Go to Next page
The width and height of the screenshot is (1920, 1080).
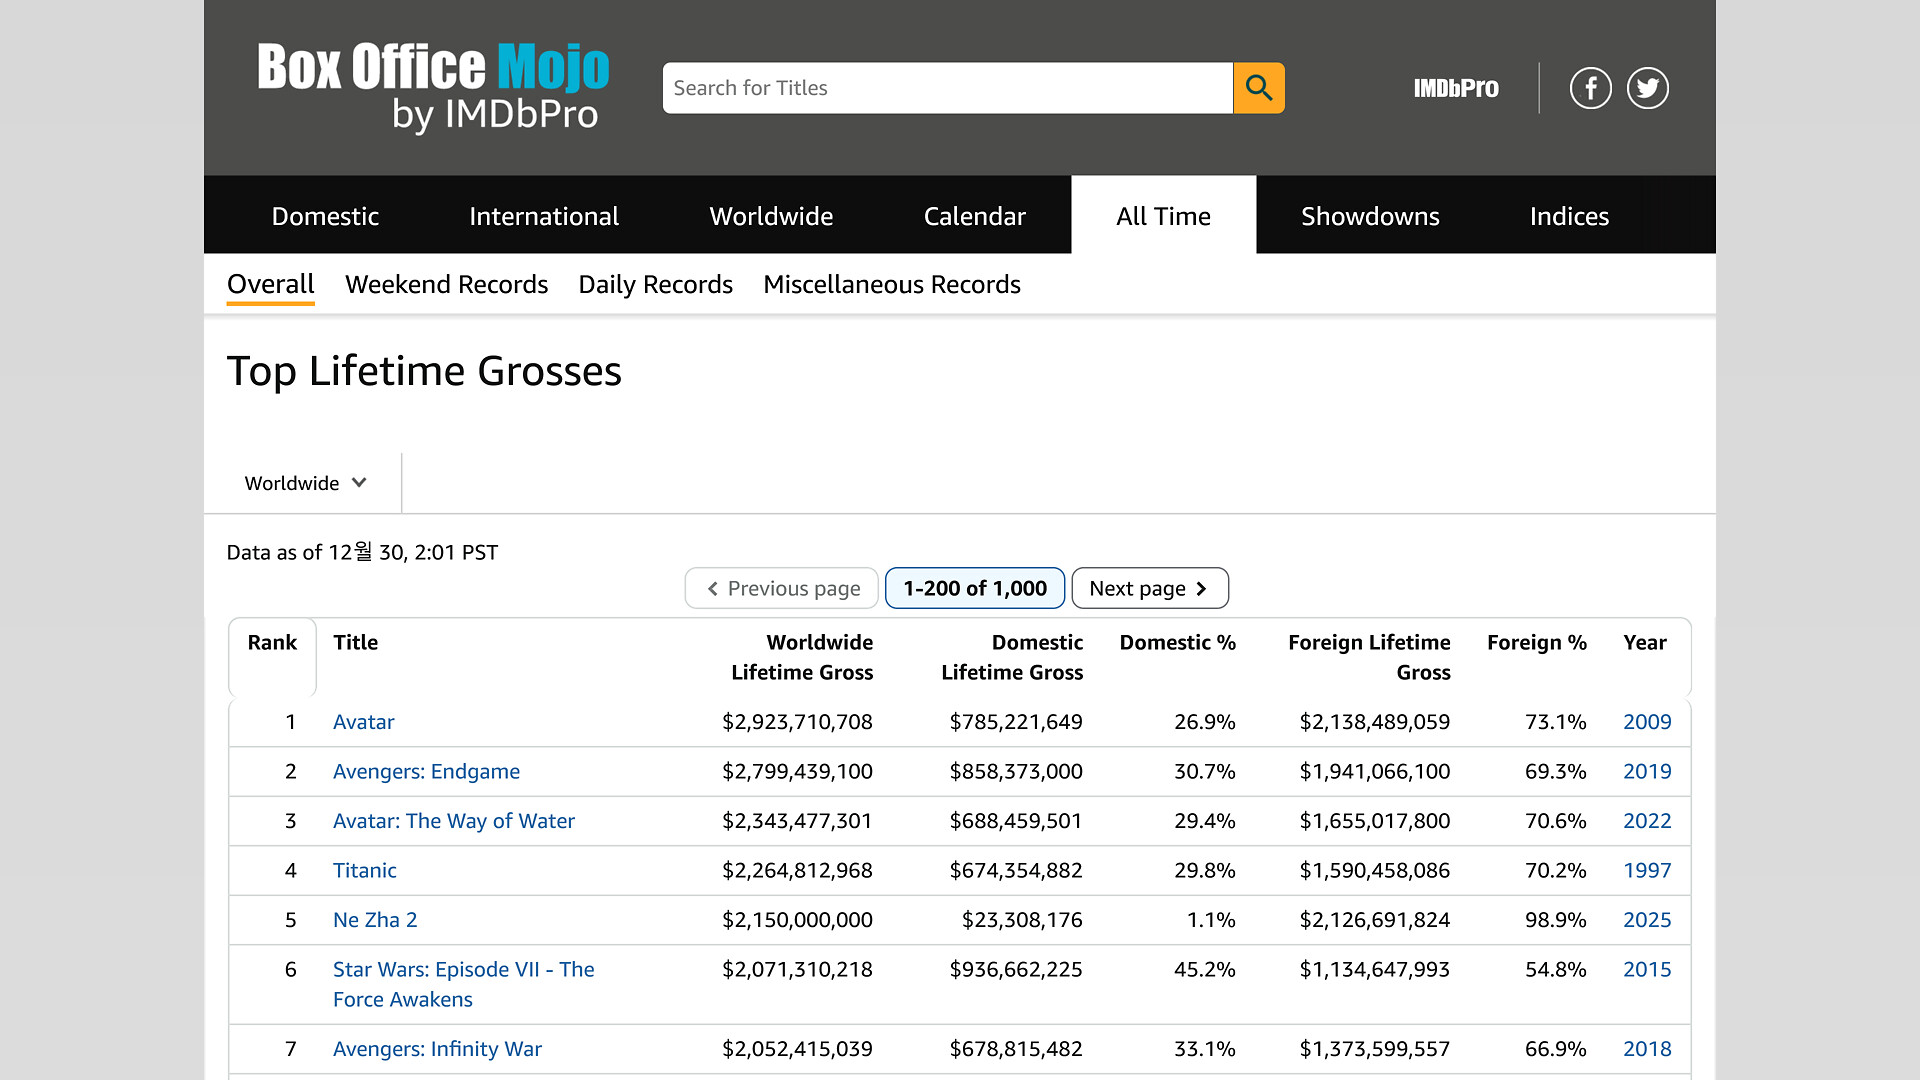pyautogui.click(x=1149, y=588)
